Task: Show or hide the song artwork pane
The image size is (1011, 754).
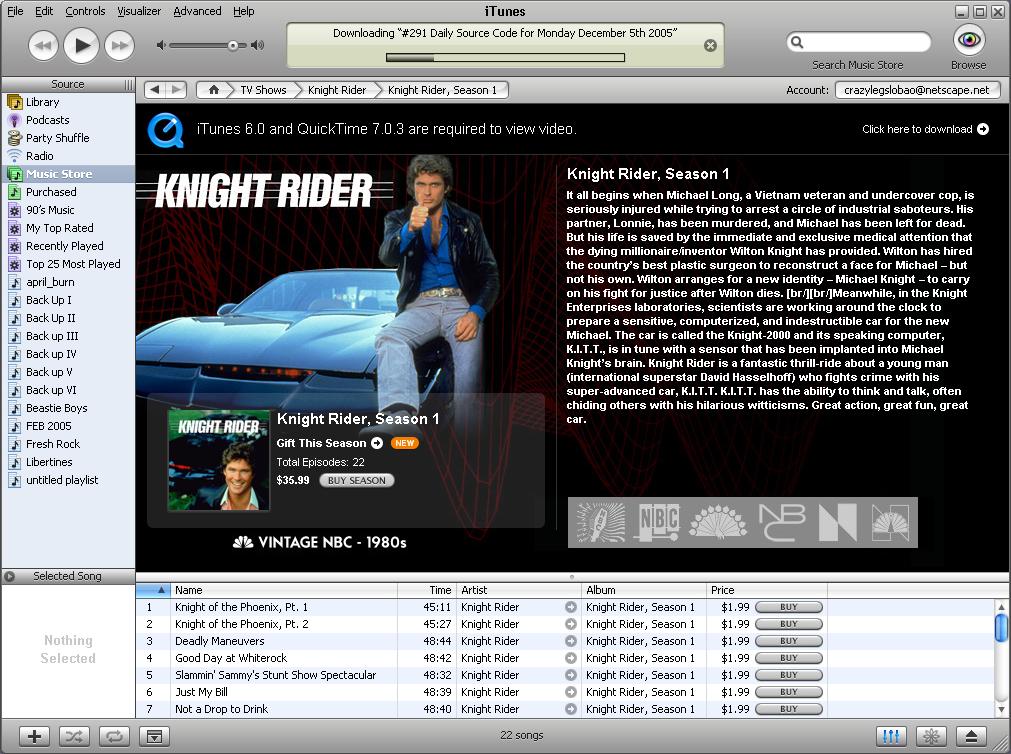Action: coord(154,736)
